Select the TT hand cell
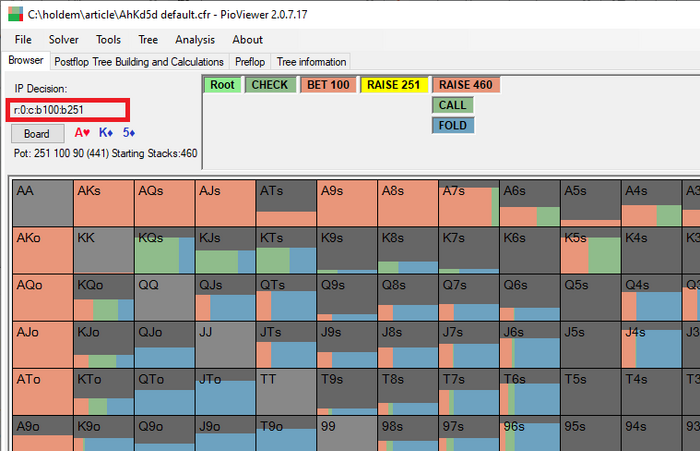The height and width of the screenshot is (451, 700). point(286,392)
